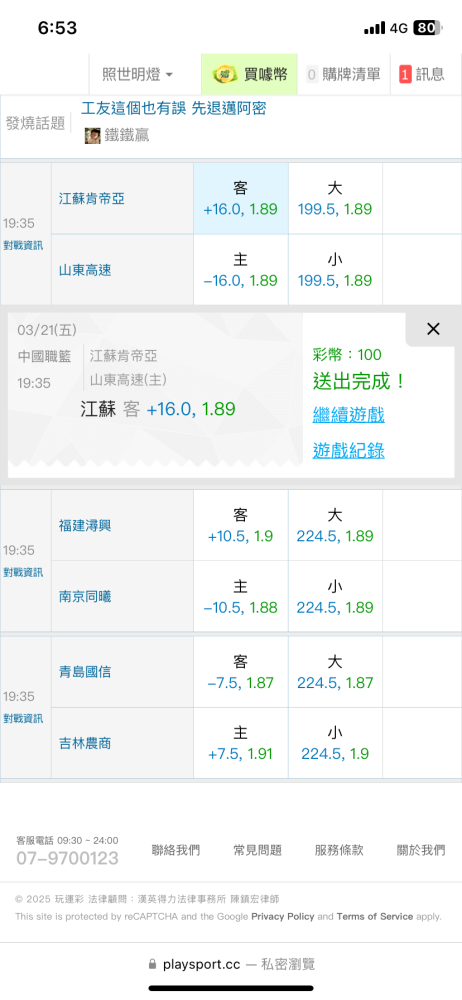Close the bet confirmation slip
This screenshot has height=1000, width=462.
(433, 329)
